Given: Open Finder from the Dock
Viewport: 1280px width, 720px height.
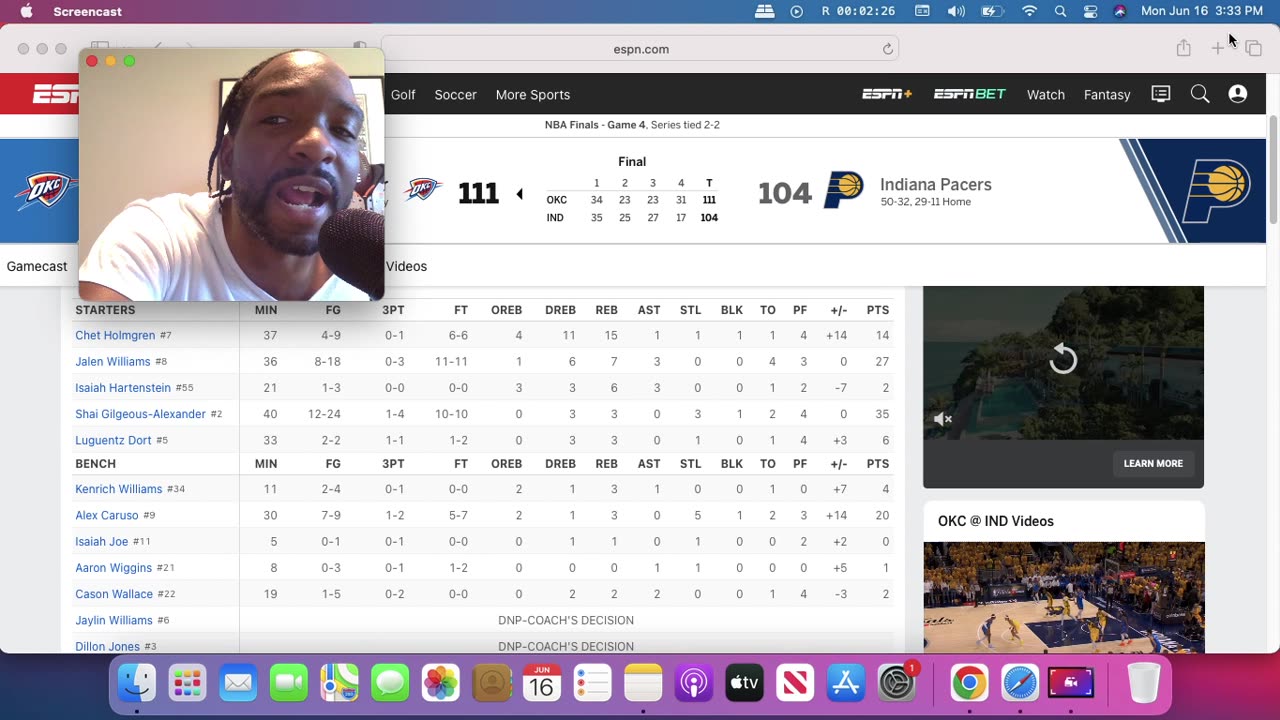Looking at the screenshot, I should point(137,683).
